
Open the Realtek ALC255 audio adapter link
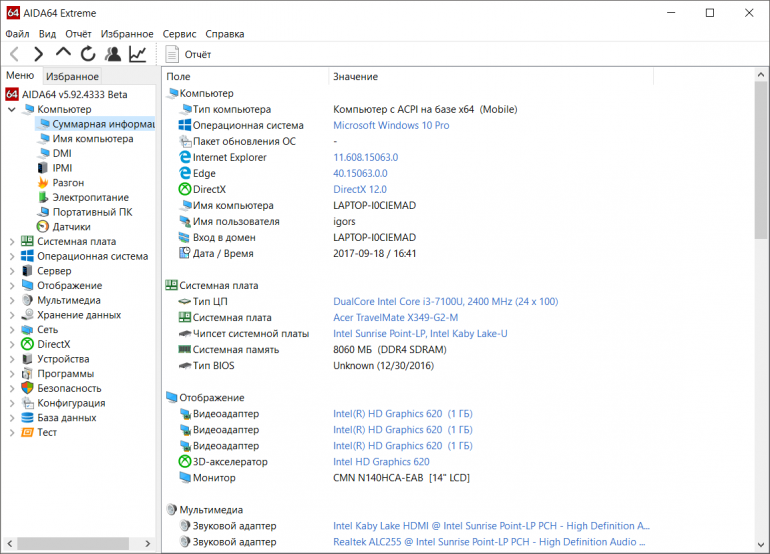tap(489, 542)
